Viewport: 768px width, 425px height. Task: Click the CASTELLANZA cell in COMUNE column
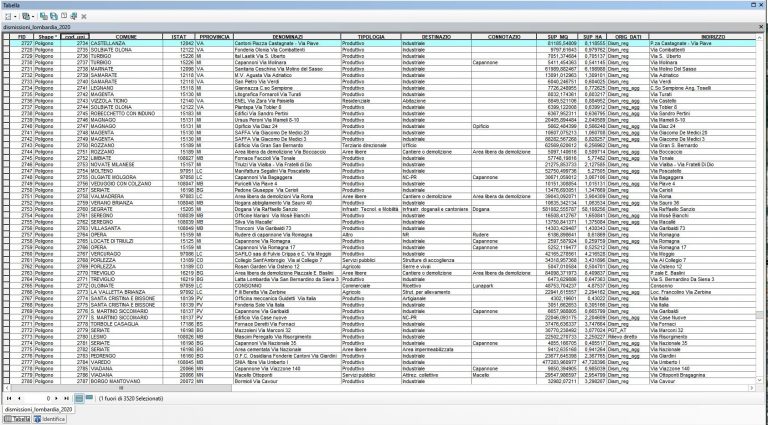click(126, 43)
